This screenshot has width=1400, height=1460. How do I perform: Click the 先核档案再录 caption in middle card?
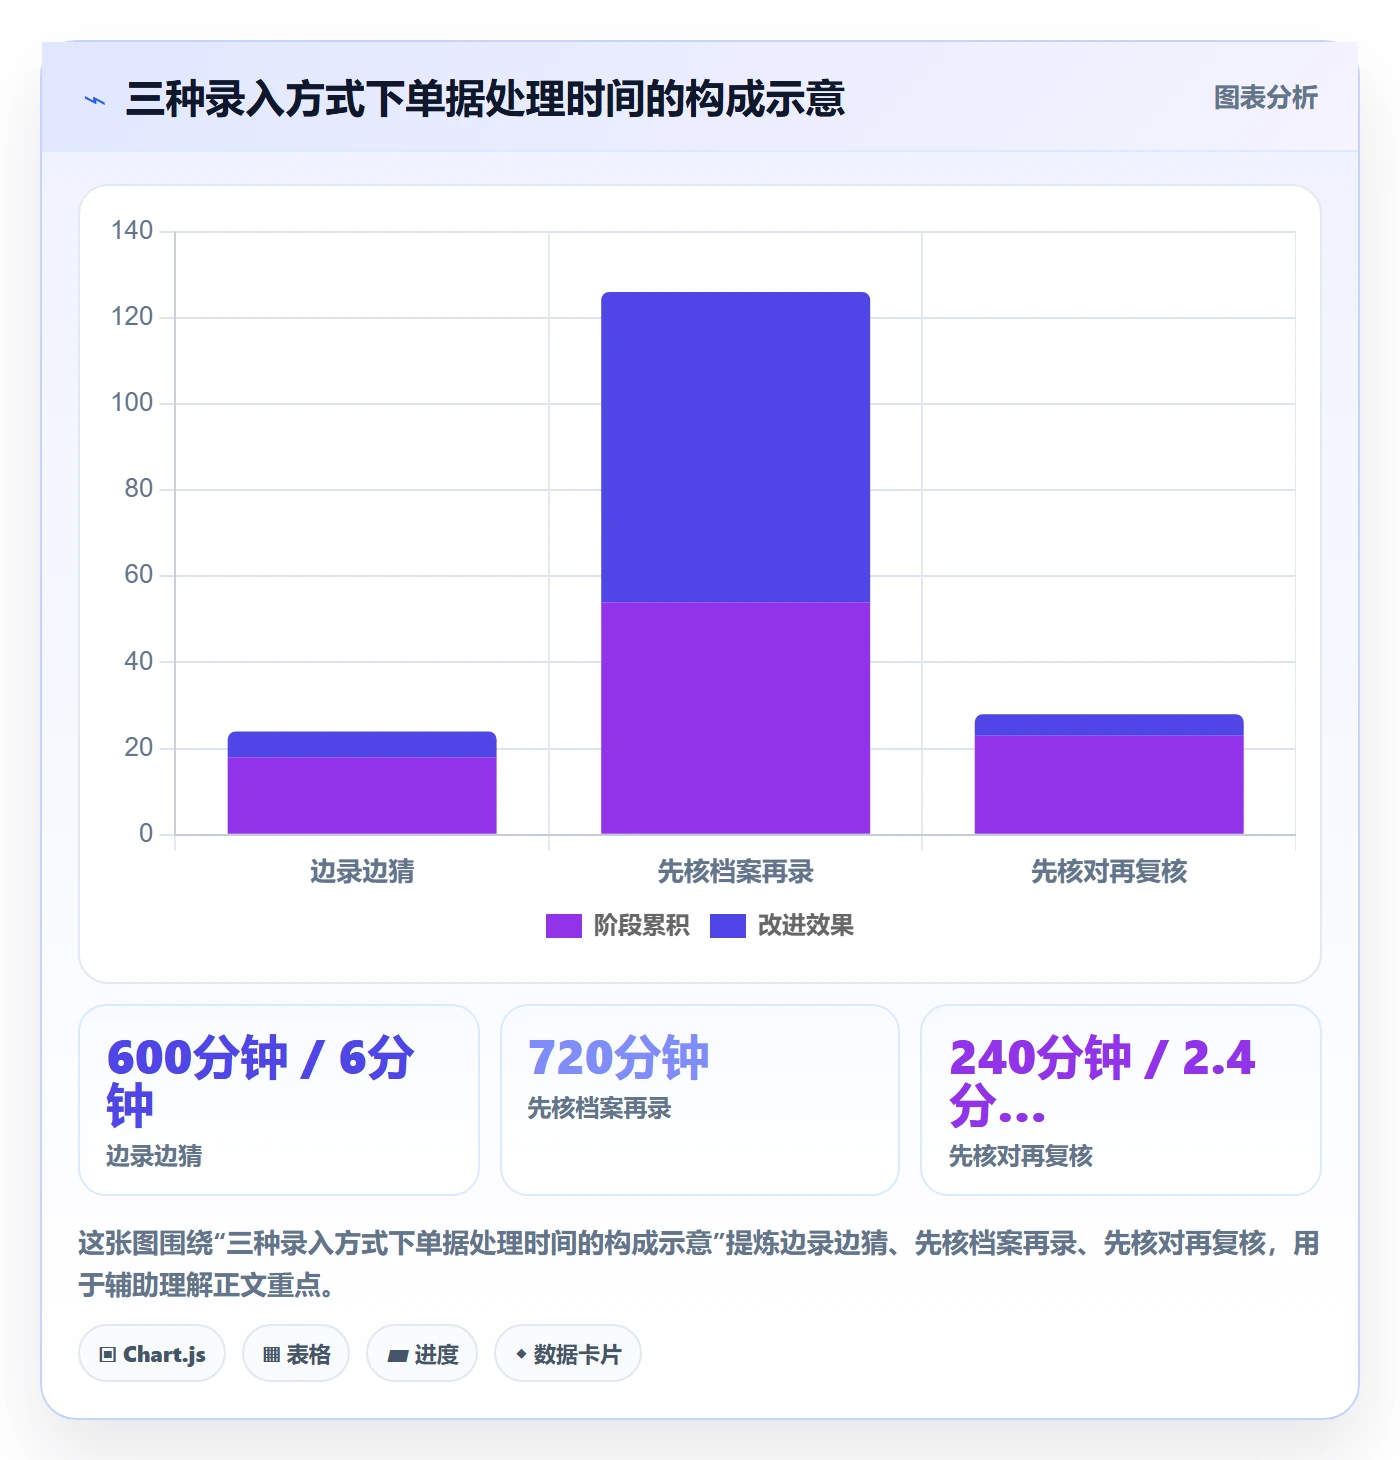coord(599,1108)
